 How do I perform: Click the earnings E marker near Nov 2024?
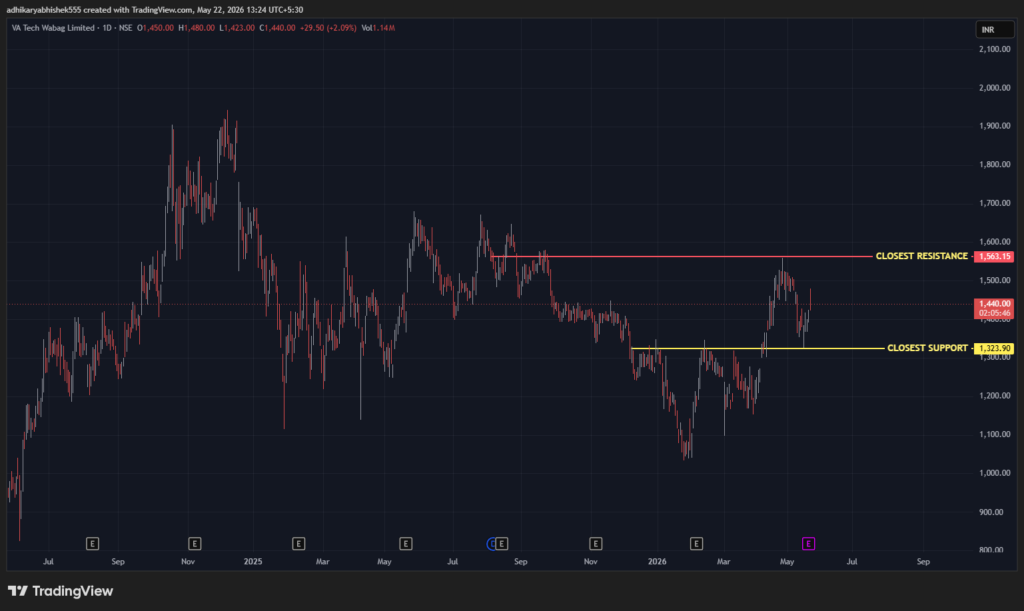pyautogui.click(x=194, y=544)
